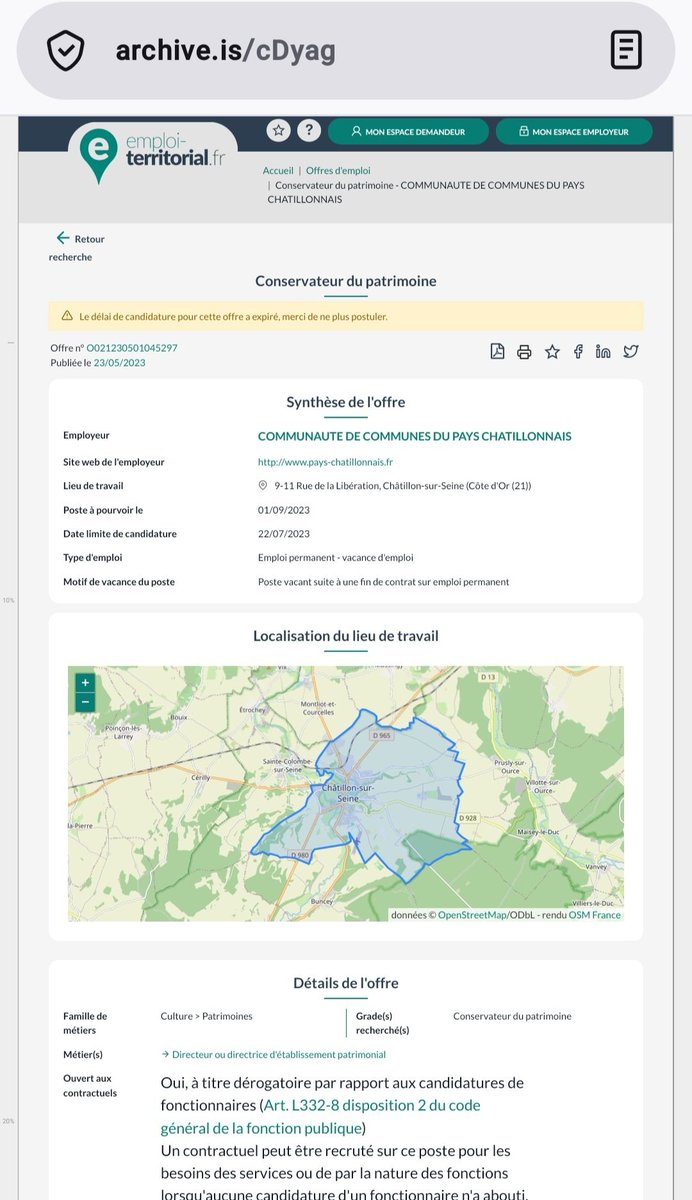Download the offer as PDF icon
This screenshot has width=692, height=1200.
[x=497, y=351]
